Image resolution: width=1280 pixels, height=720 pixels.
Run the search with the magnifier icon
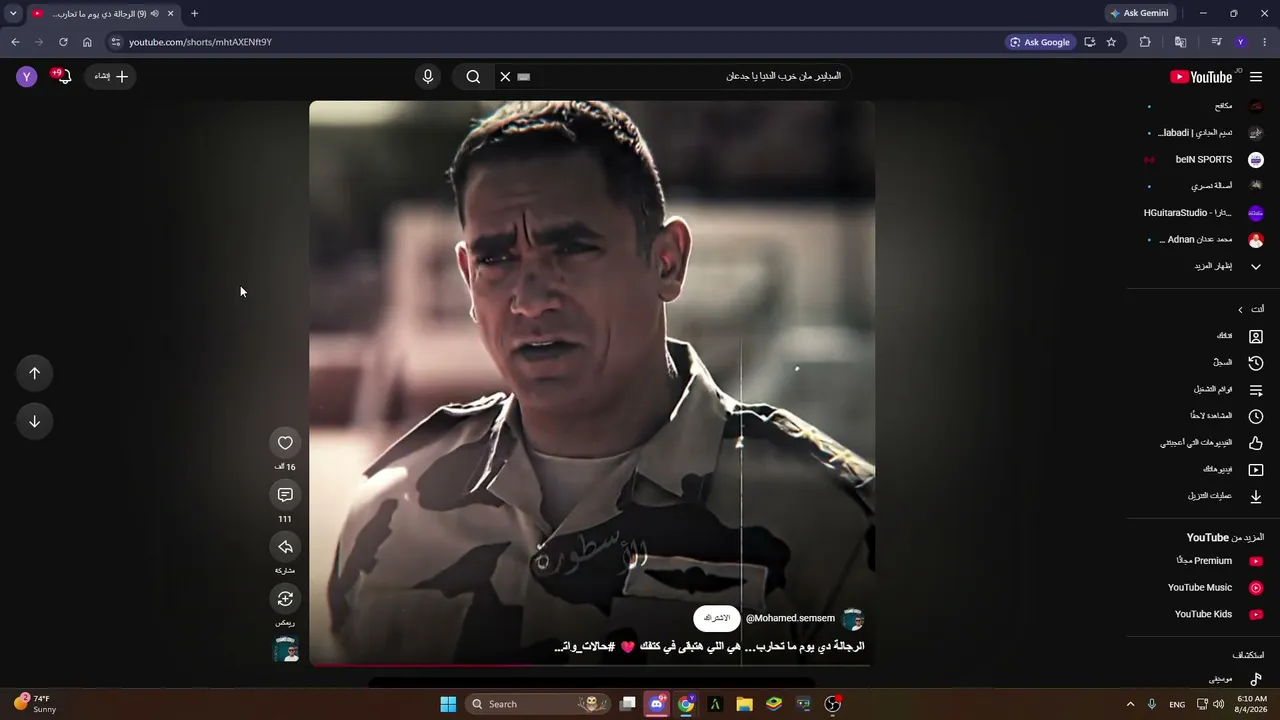473,77
